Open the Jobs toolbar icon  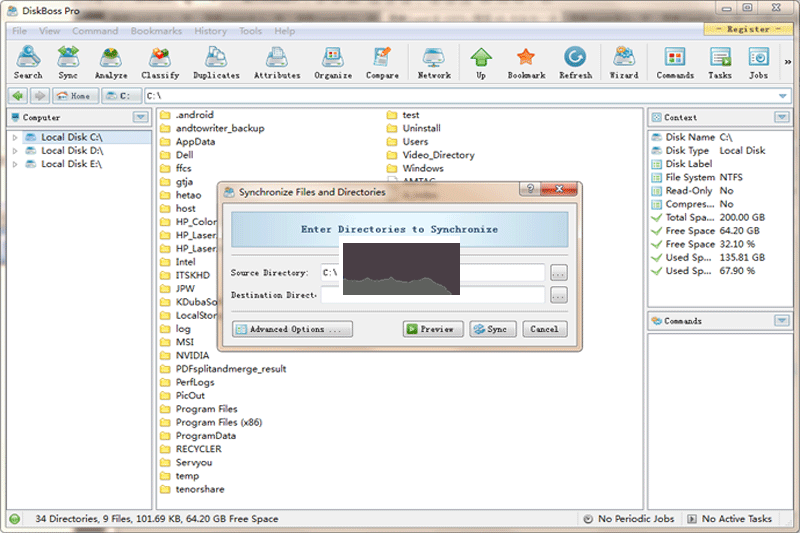pos(759,63)
